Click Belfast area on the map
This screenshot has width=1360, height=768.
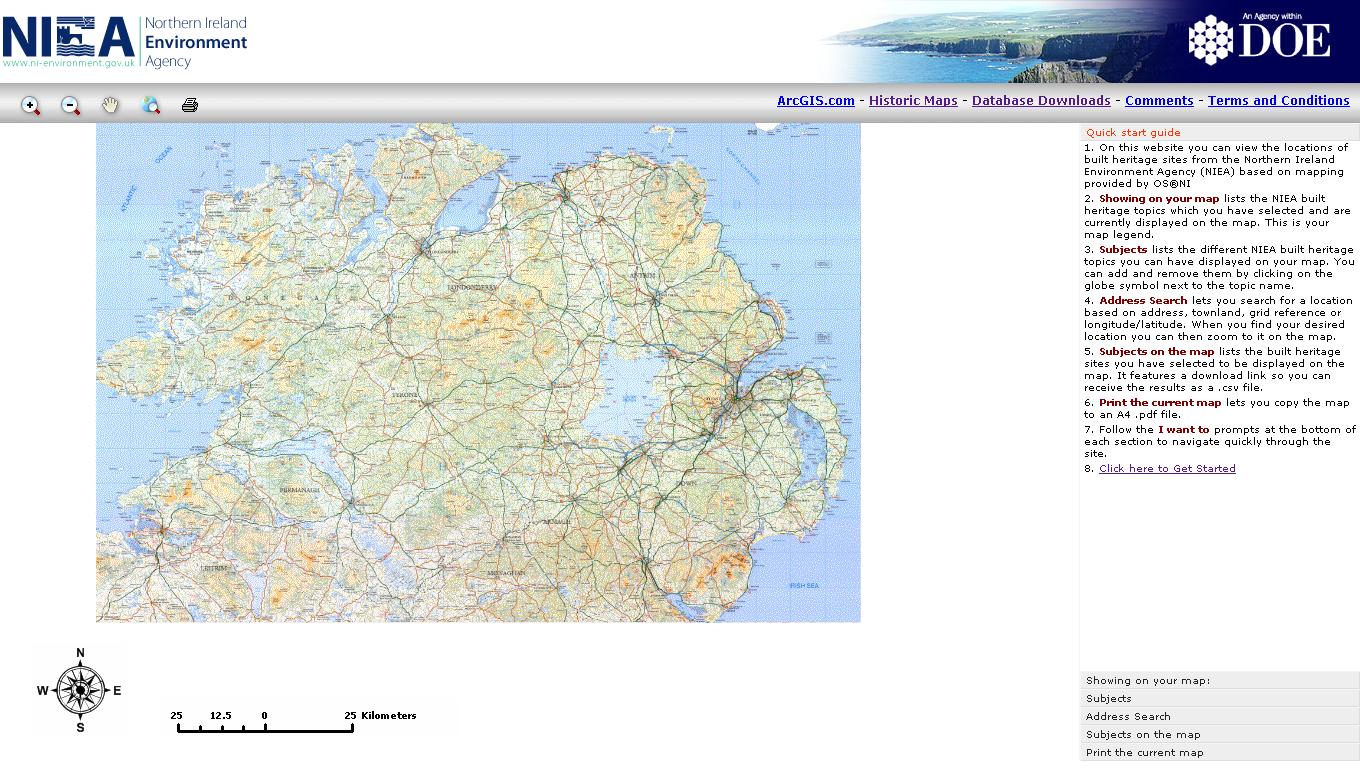coord(737,398)
